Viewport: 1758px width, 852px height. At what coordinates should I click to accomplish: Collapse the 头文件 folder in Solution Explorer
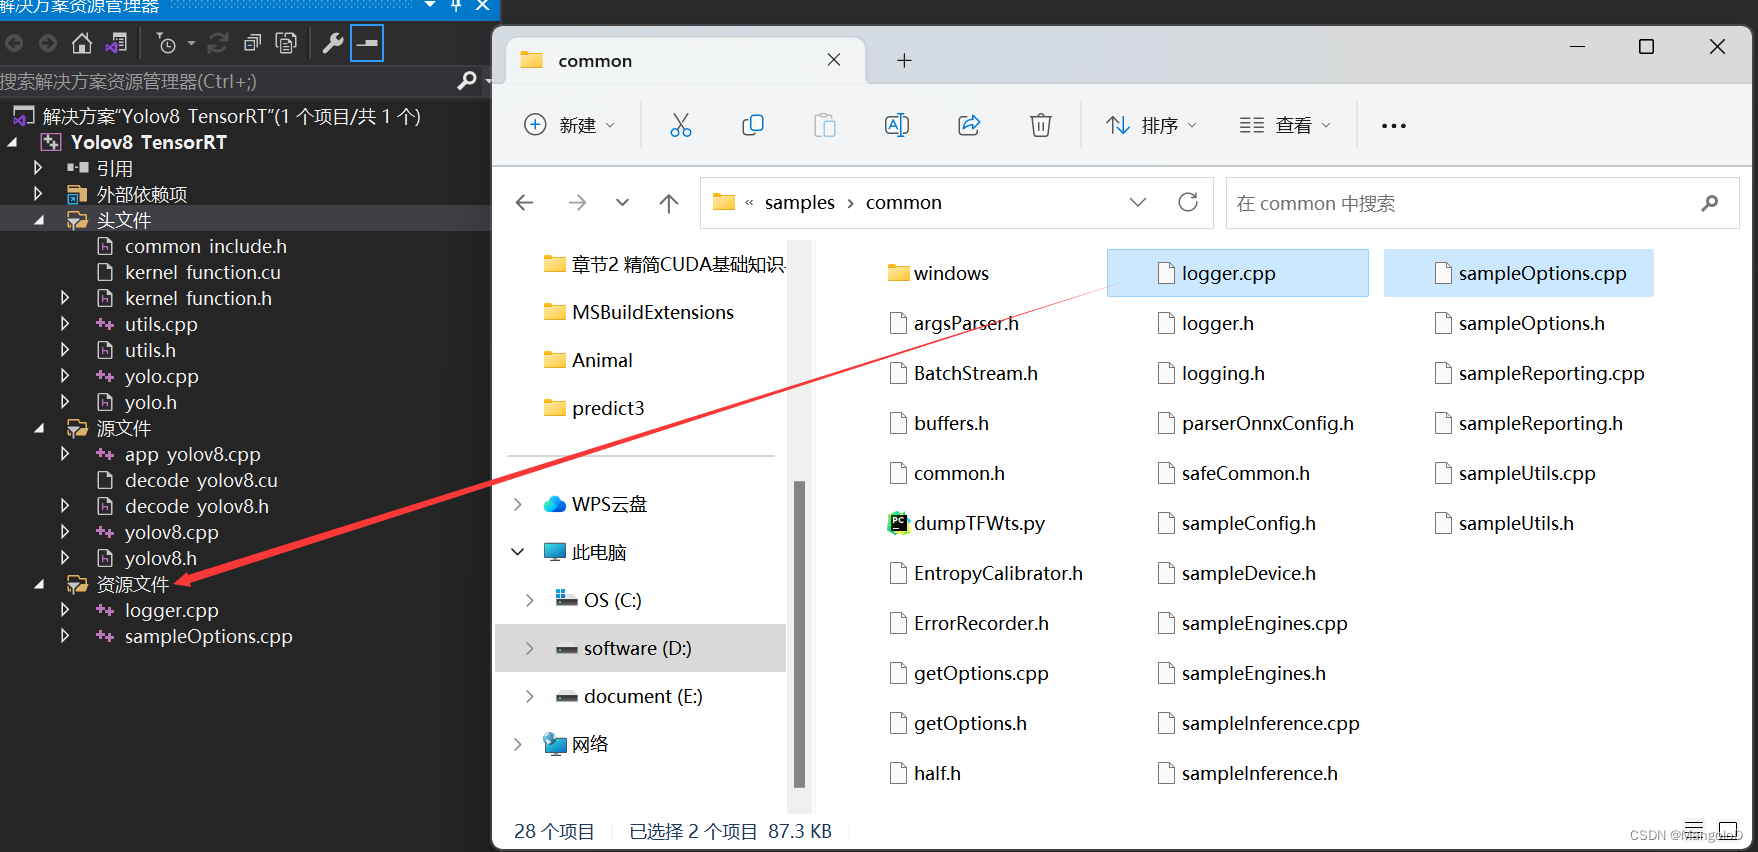click(38, 220)
